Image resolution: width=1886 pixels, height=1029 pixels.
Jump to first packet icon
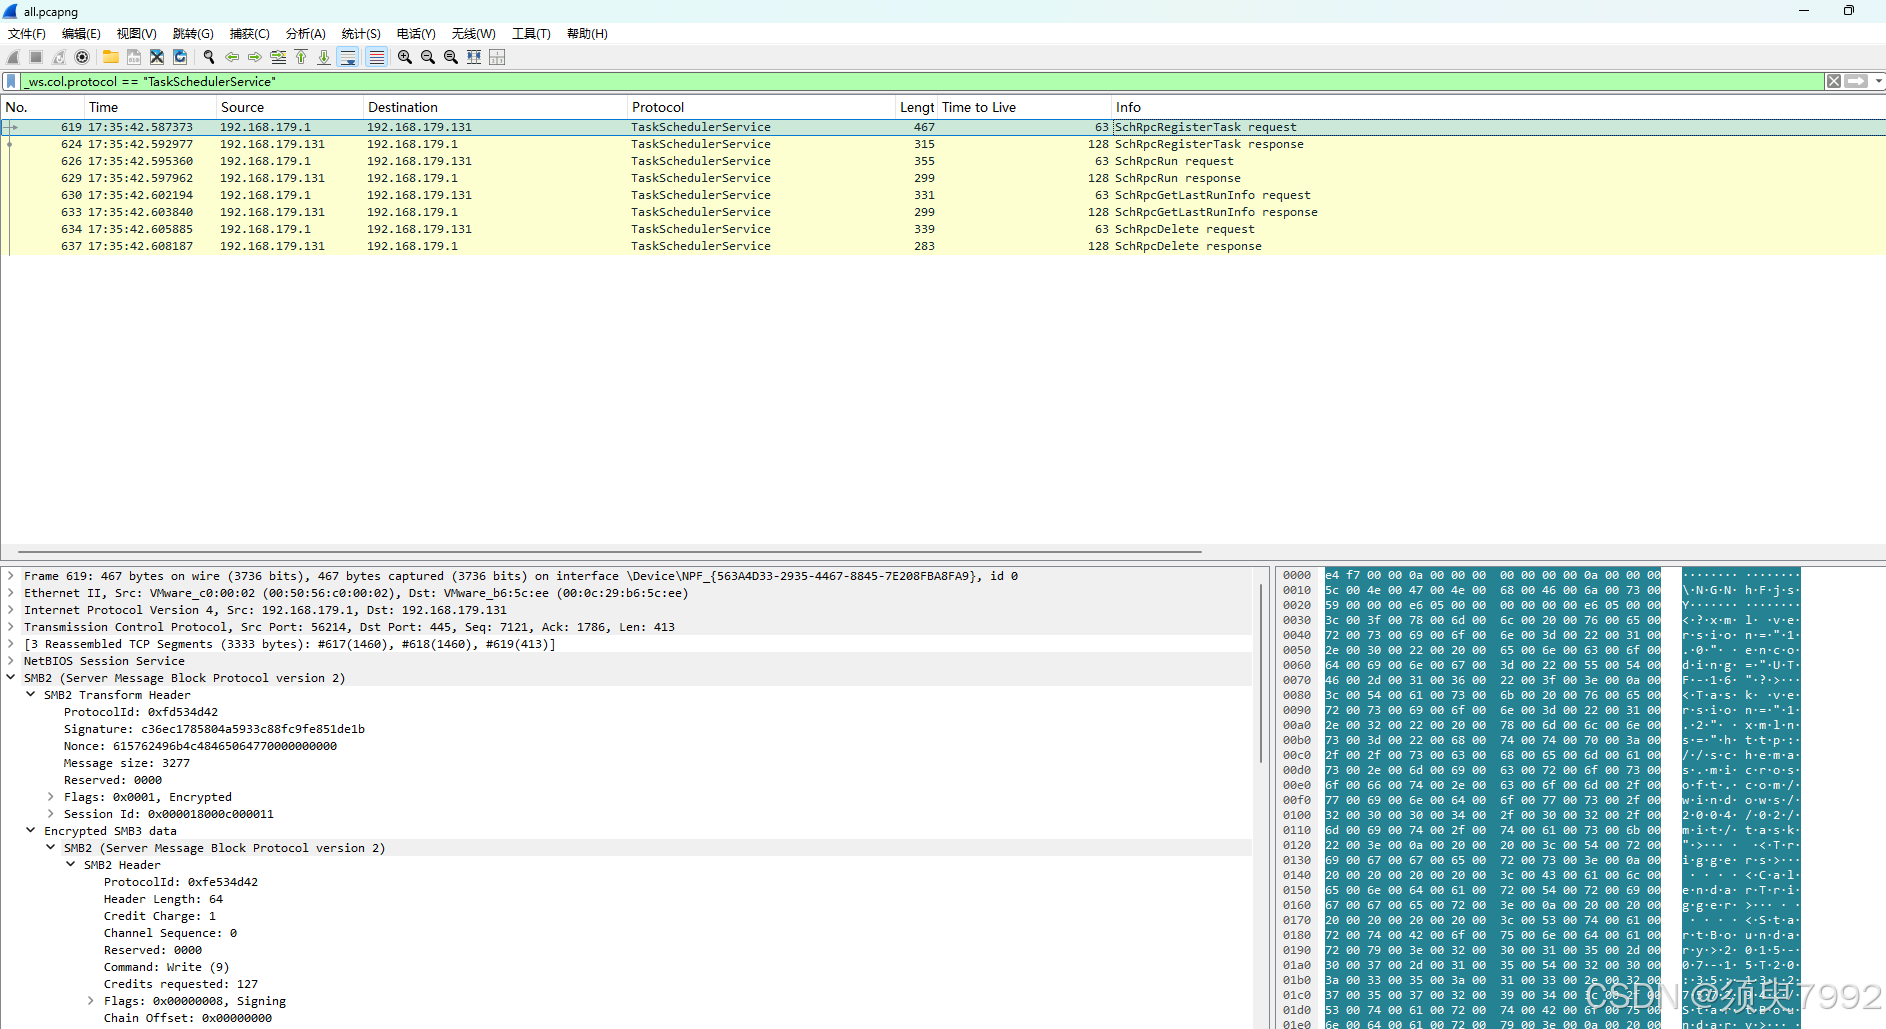301,57
